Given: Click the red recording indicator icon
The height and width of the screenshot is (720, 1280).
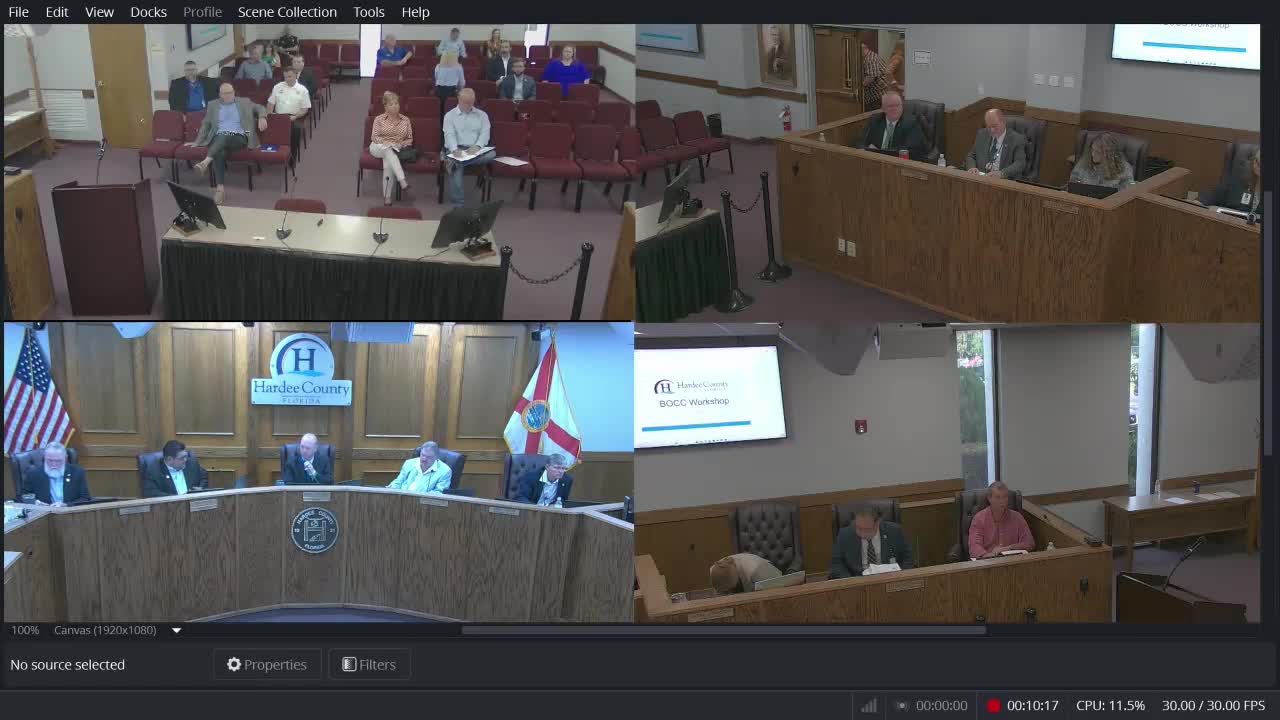Looking at the screenshot, I should click(x=993, y=705).
